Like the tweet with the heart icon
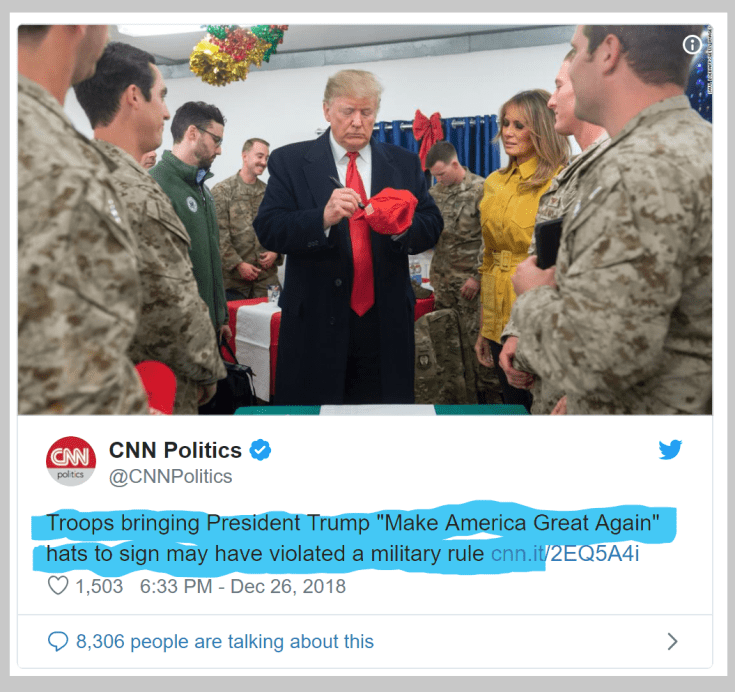This screenshot has height=692, width=735. coord(58,586)
